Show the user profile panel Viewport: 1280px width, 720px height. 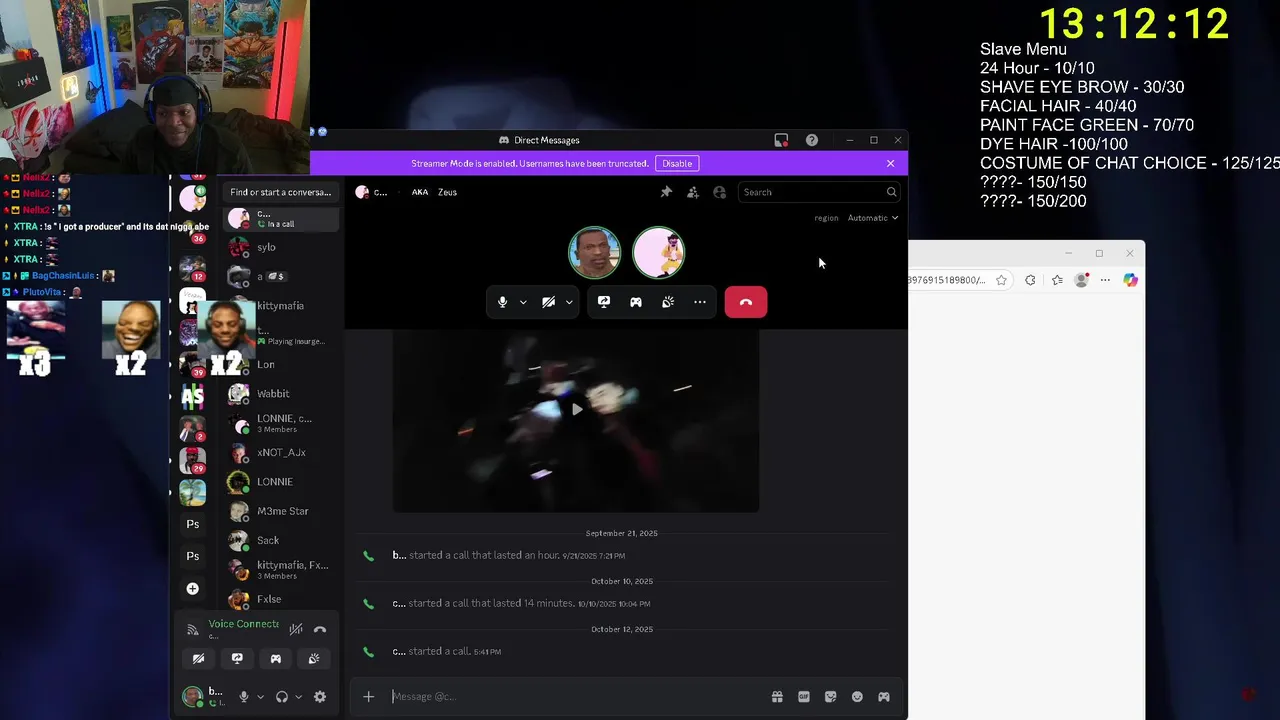(x=719, y=192)
